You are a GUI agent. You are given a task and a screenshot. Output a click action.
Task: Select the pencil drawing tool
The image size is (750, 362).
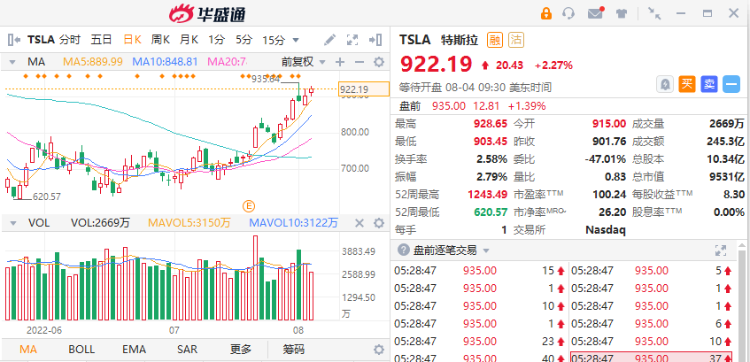(330, 40)
